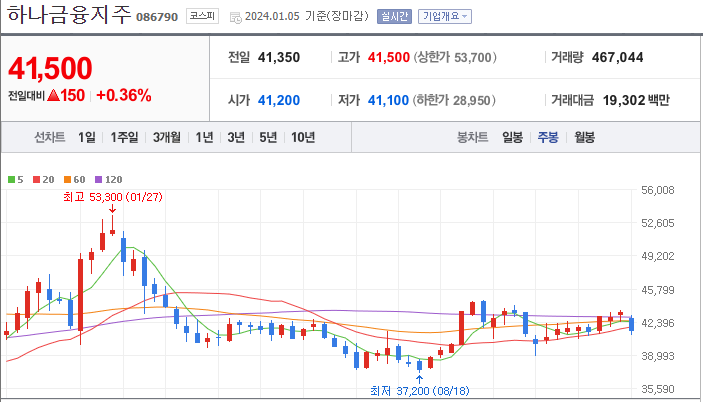The image size is (703, 402).
Task: Click the 코스피 market badge
Action: [x=202, y=16]
